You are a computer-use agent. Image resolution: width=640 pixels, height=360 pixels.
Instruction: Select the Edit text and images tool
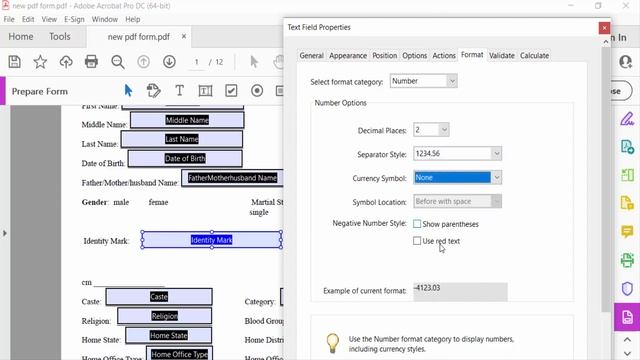tap(153, 90)
